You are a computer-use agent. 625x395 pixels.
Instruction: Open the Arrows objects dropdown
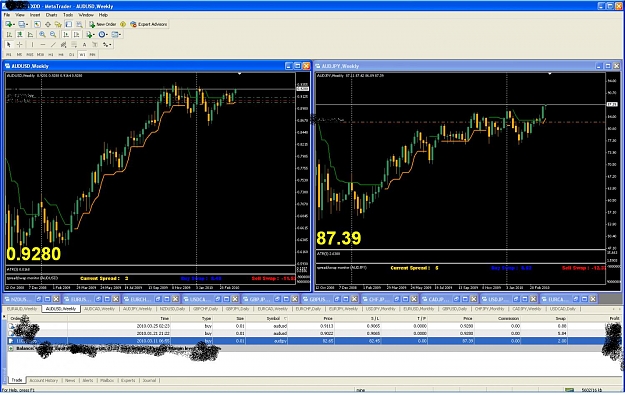pyautogui.click(x=107, y=45)
